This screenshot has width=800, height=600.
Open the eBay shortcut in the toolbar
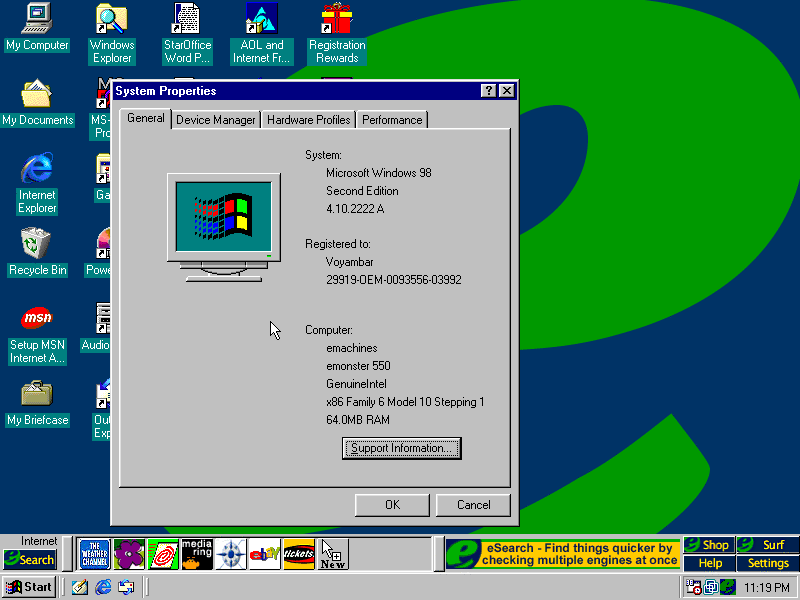264,554
